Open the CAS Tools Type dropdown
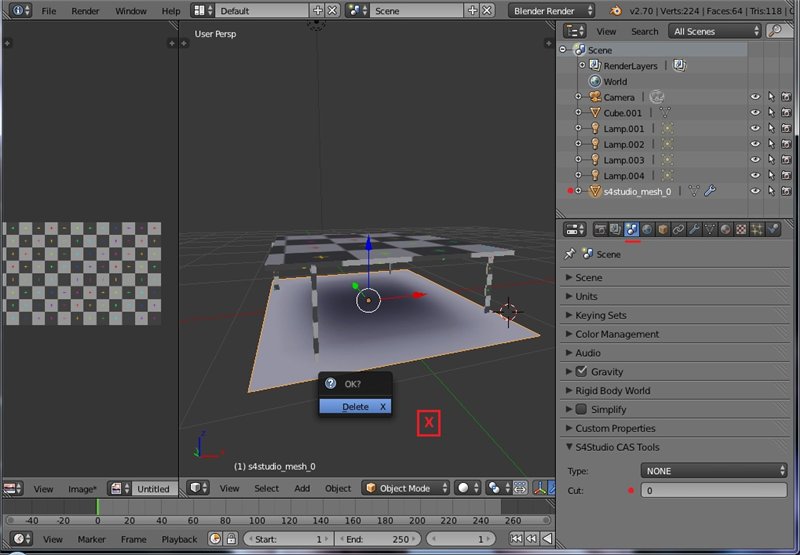Screen dimensions: 800x555 pos(714,470)
